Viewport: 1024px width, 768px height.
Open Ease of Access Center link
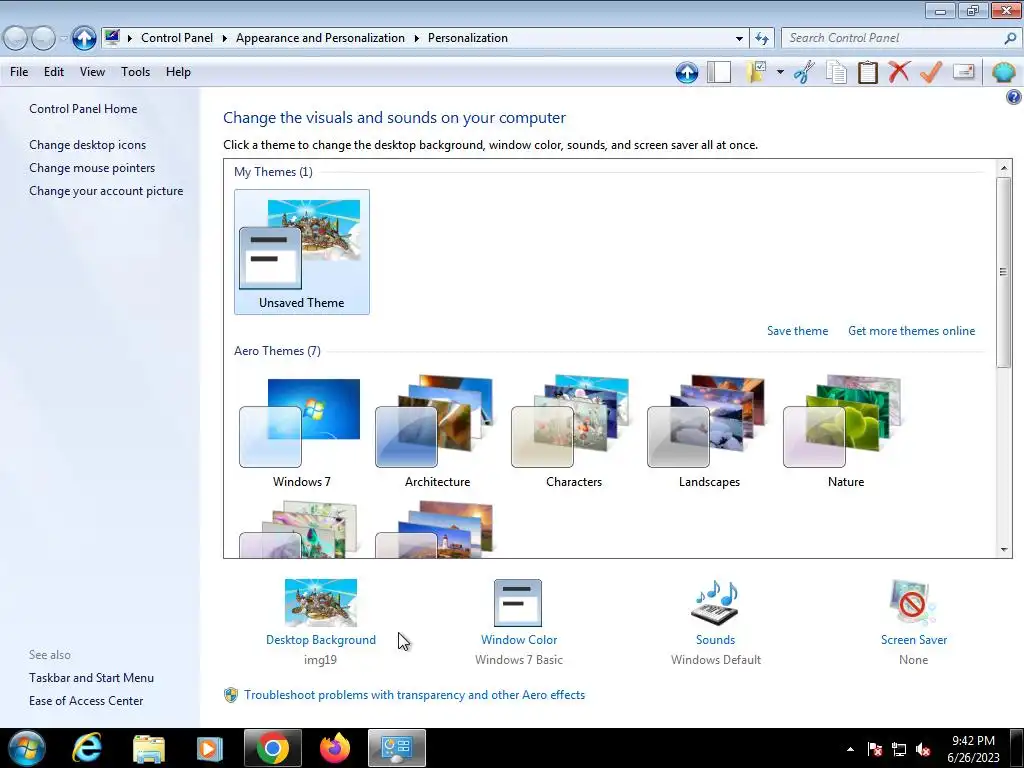point(86,701)
